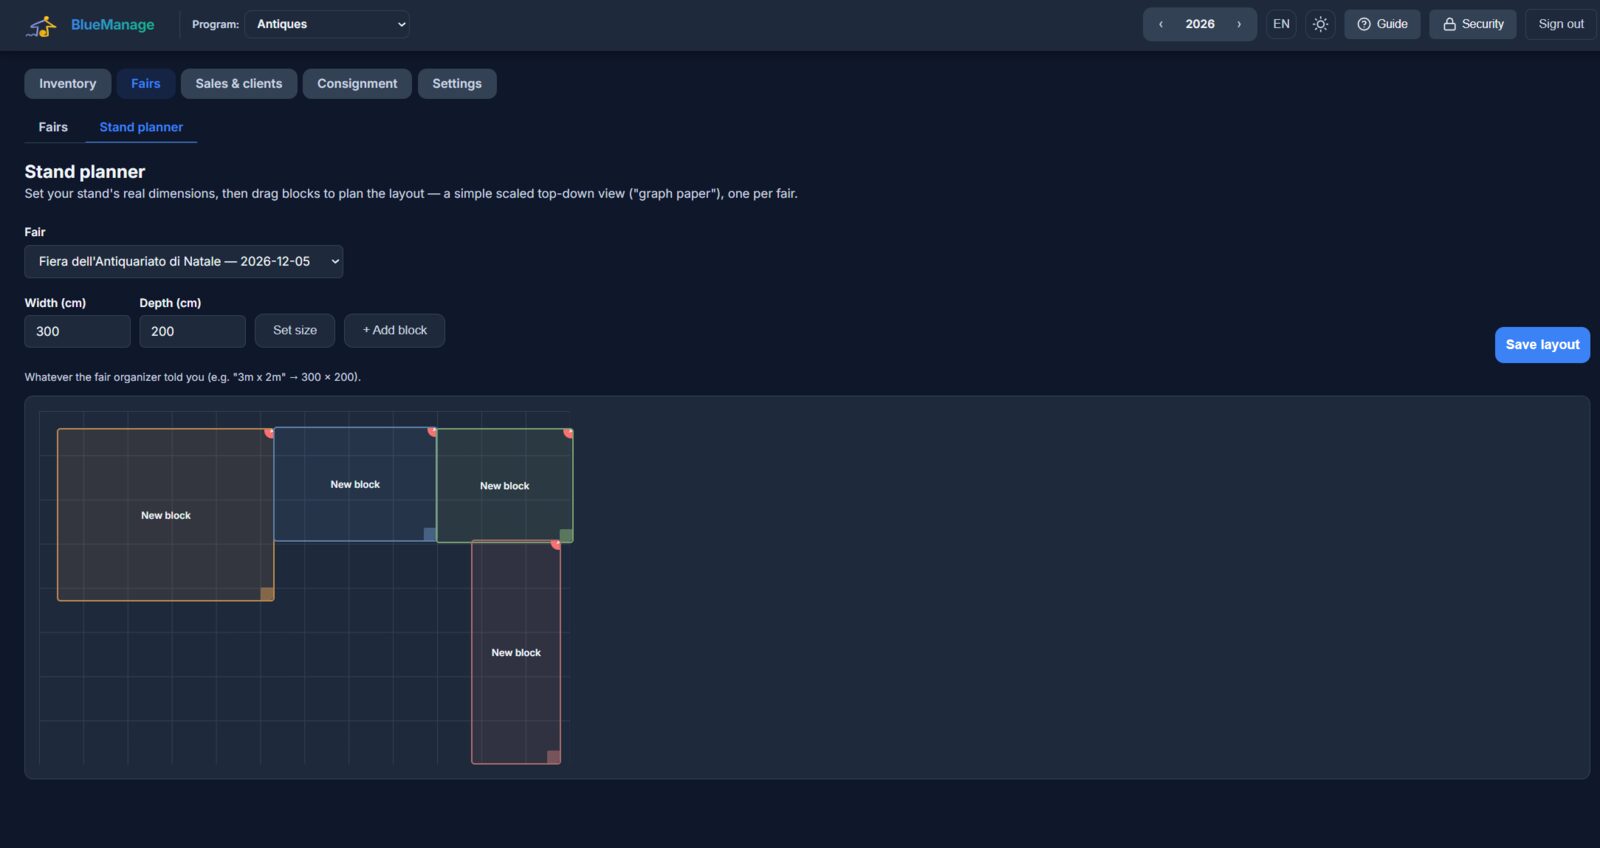Focus the Depth (cm) field

tap(192, 331)
